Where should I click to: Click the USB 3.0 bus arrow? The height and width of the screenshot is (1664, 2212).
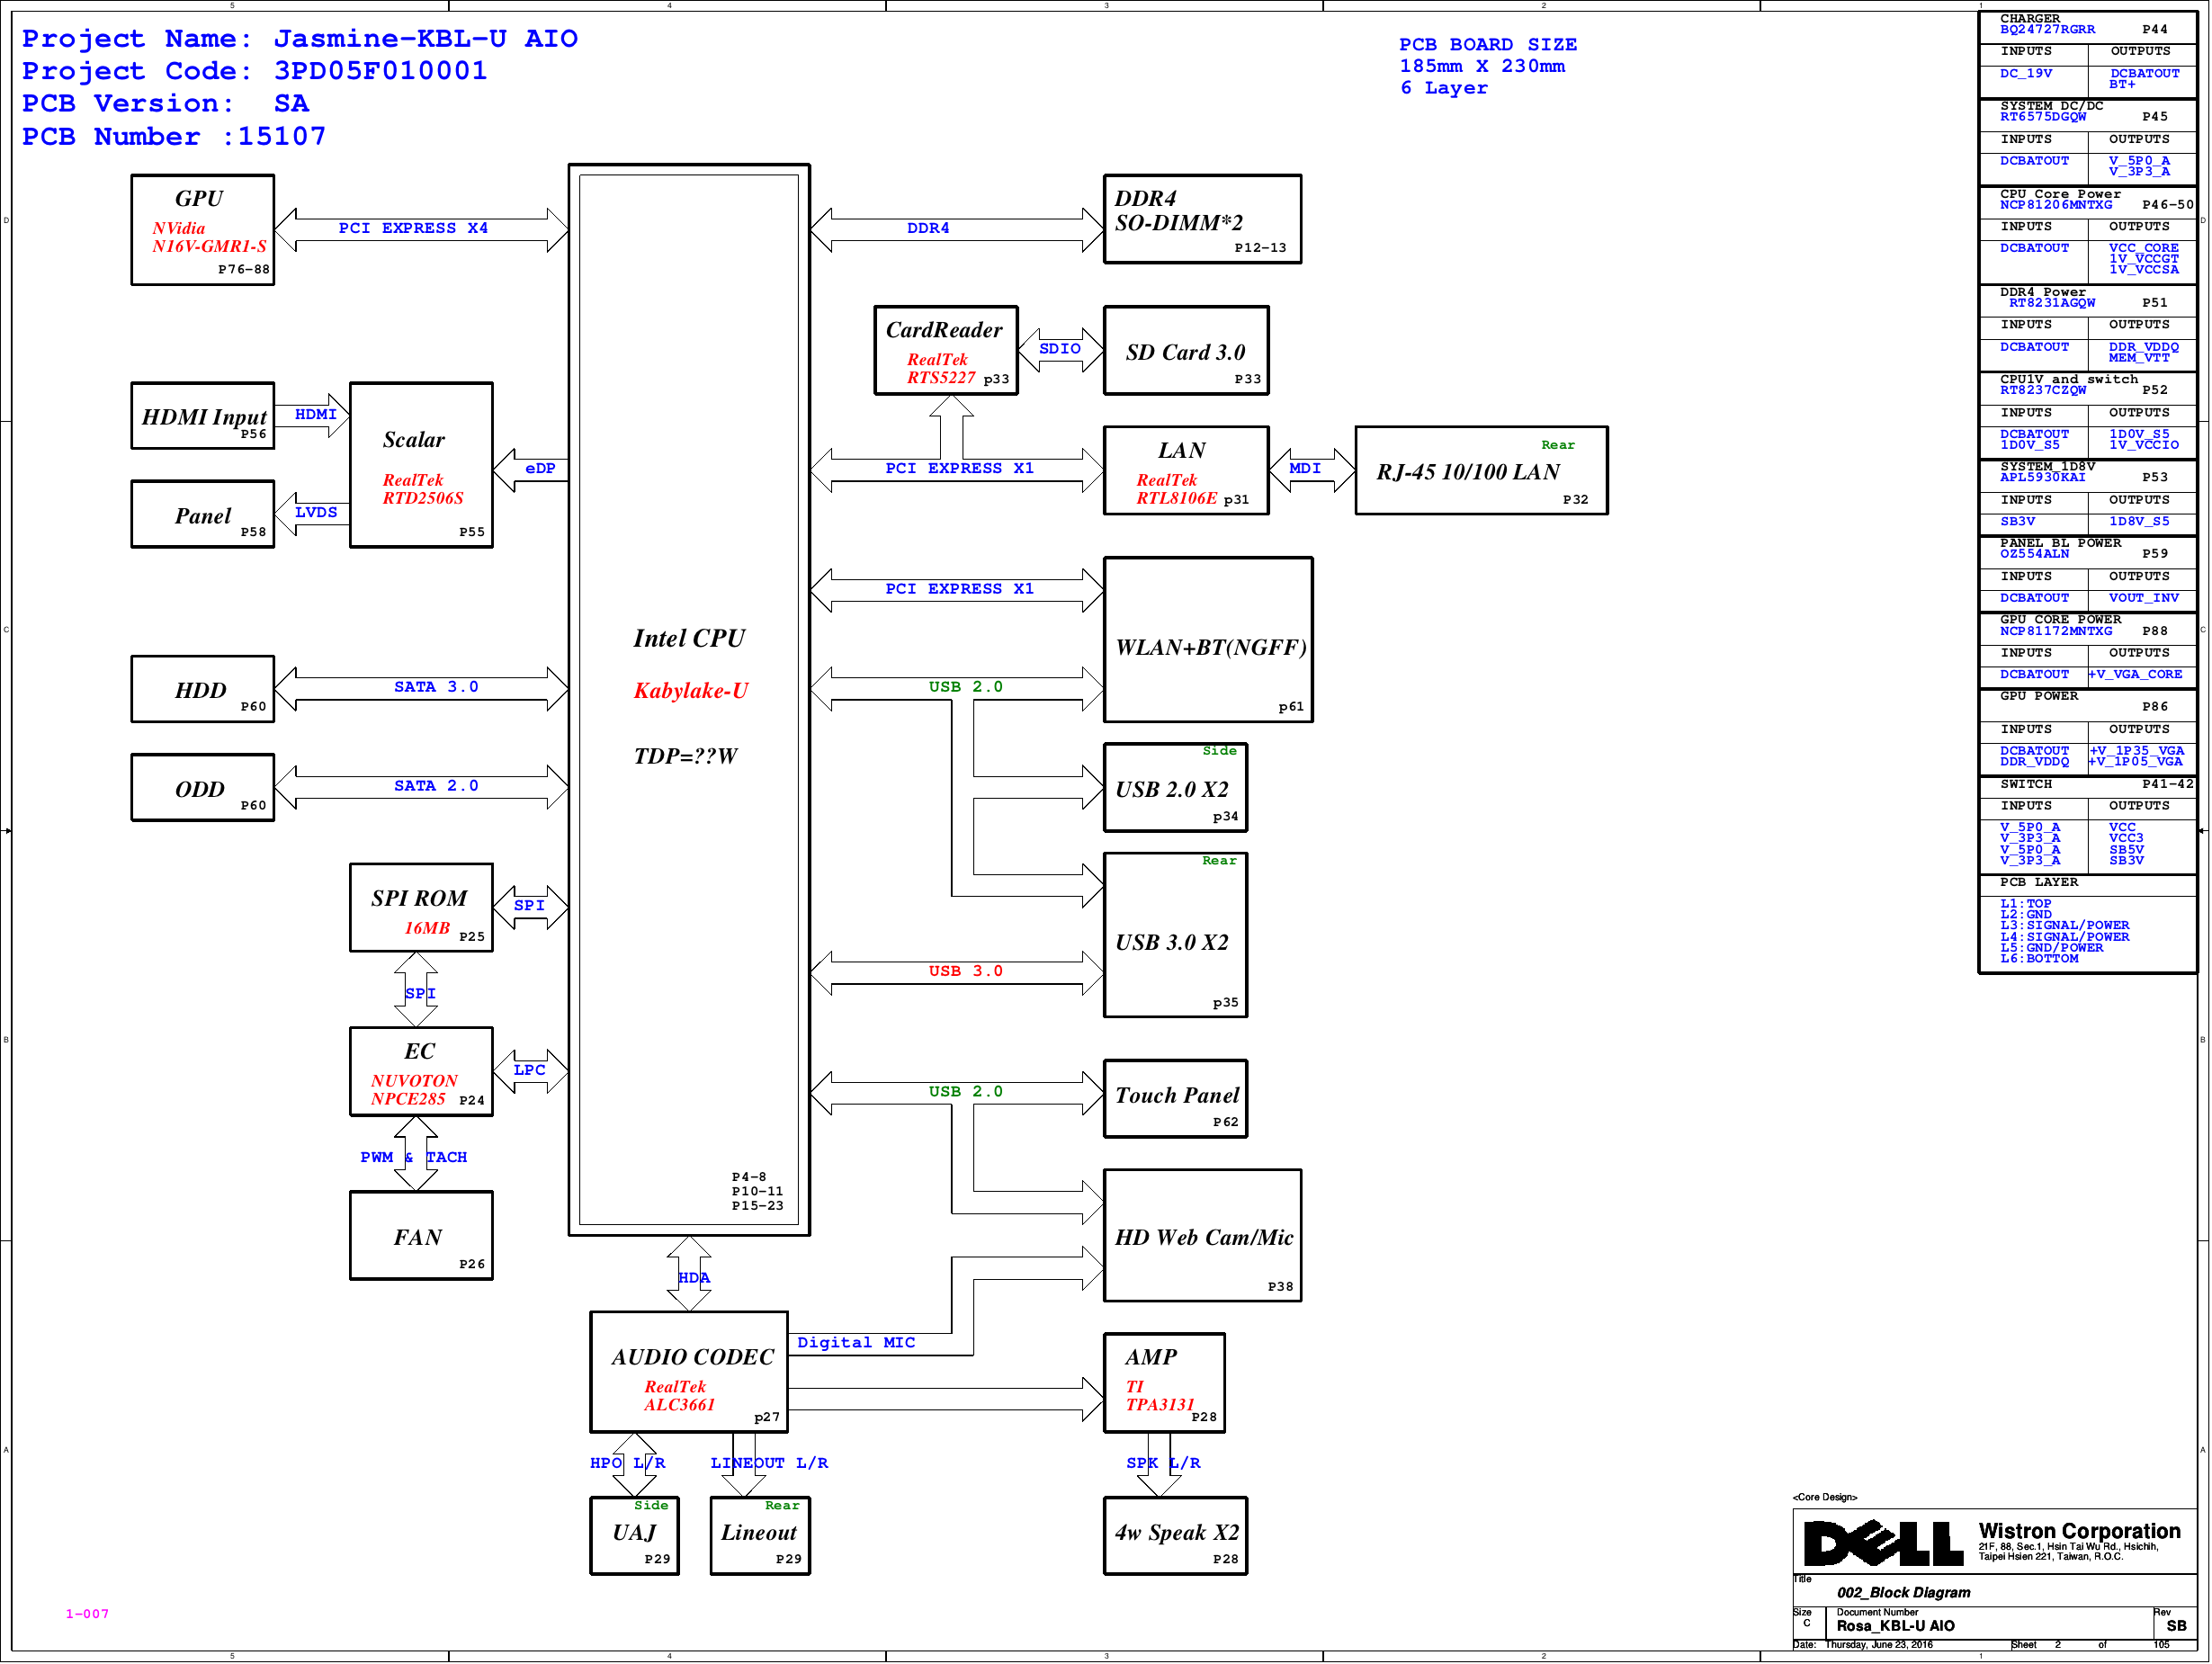tap(955, 972)
